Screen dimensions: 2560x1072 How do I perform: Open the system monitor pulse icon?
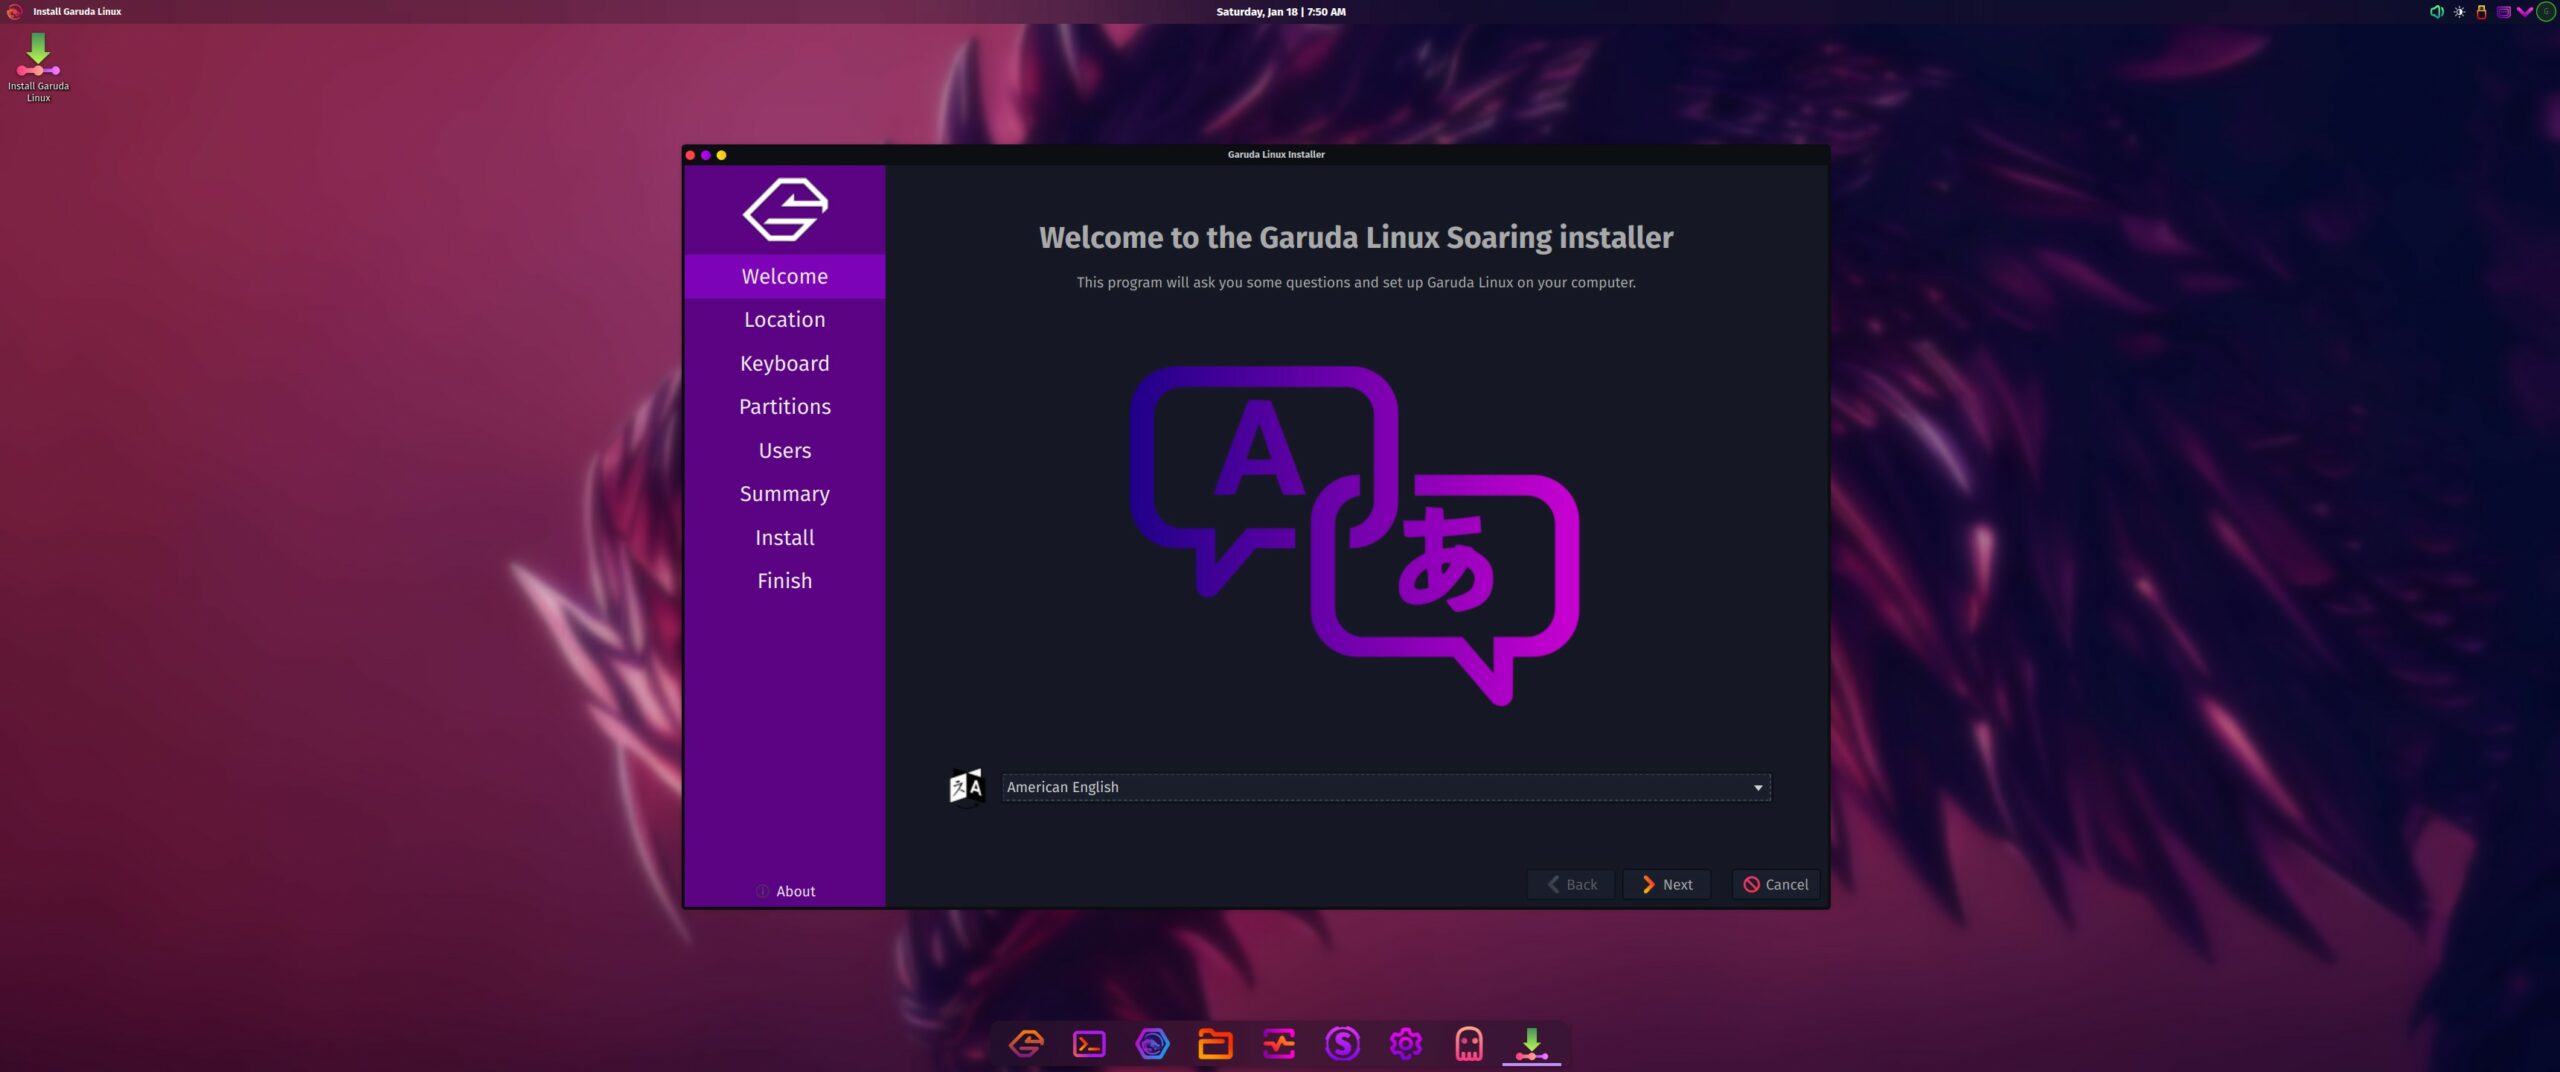click(1279, 1044)
